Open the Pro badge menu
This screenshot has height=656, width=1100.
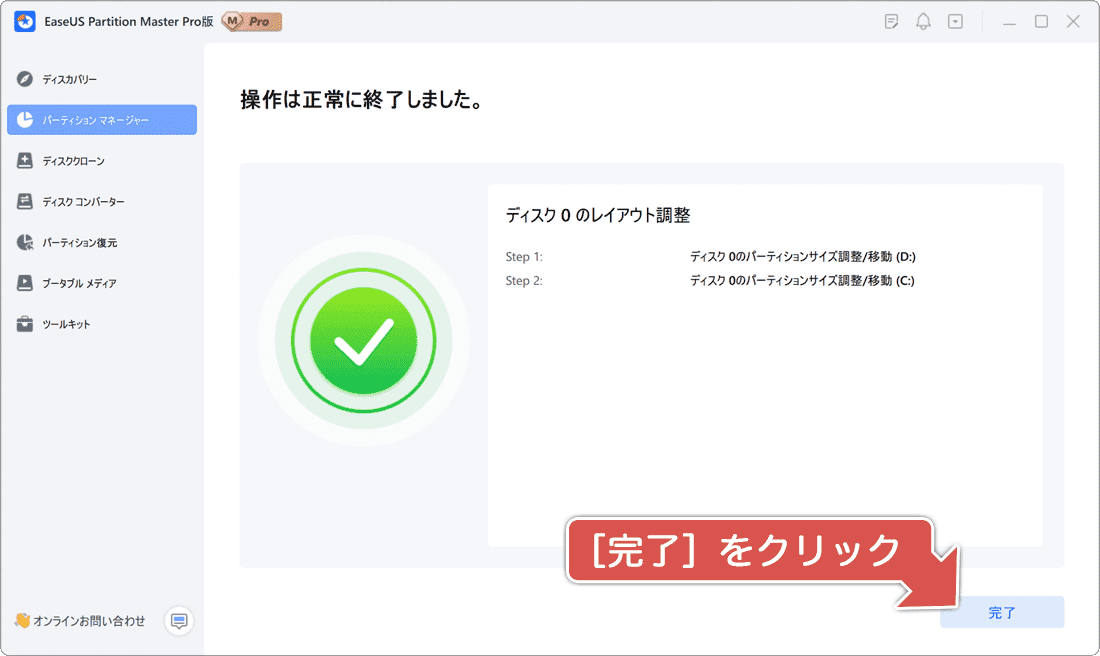point(250,21)
